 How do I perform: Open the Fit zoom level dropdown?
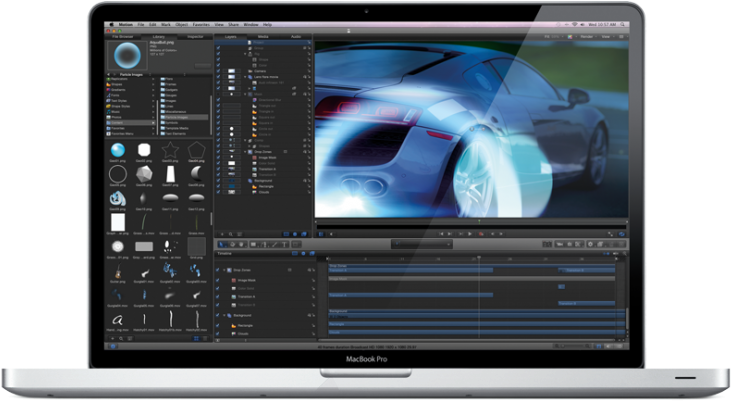coord(554,36)
